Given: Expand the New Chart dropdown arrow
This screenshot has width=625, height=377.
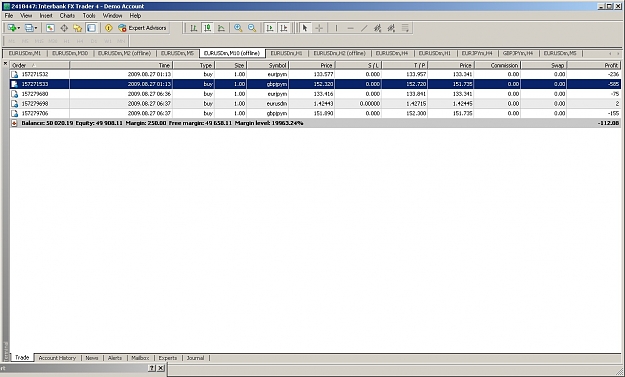Looking at the screenshot, I should [x=19, y=28].
